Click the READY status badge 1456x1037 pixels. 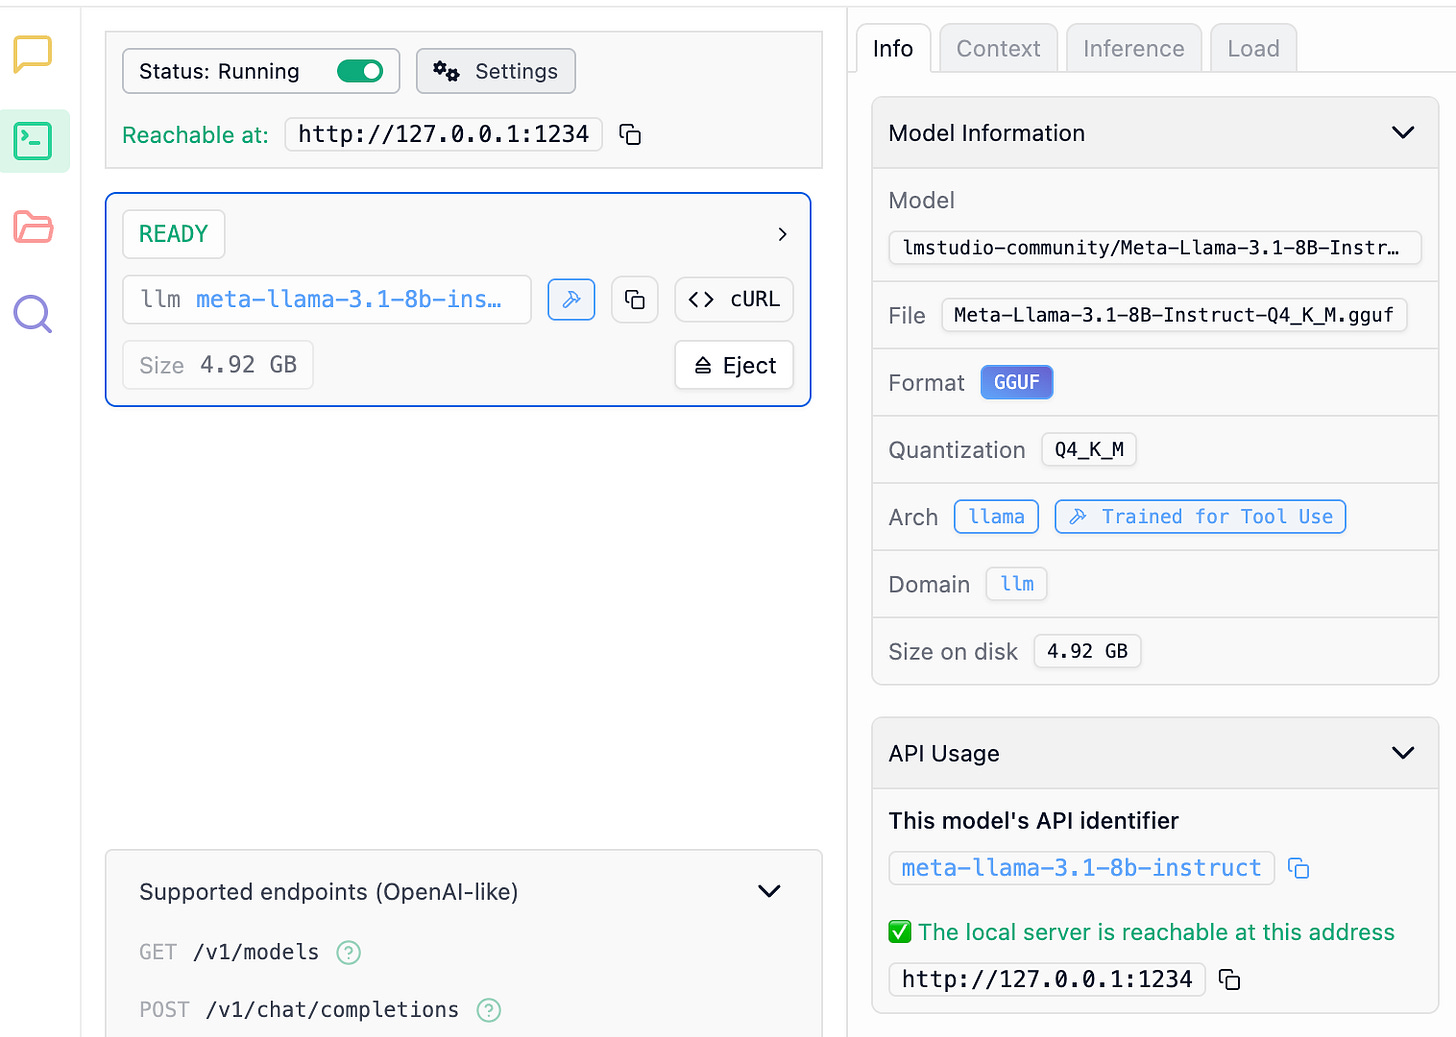174,234
